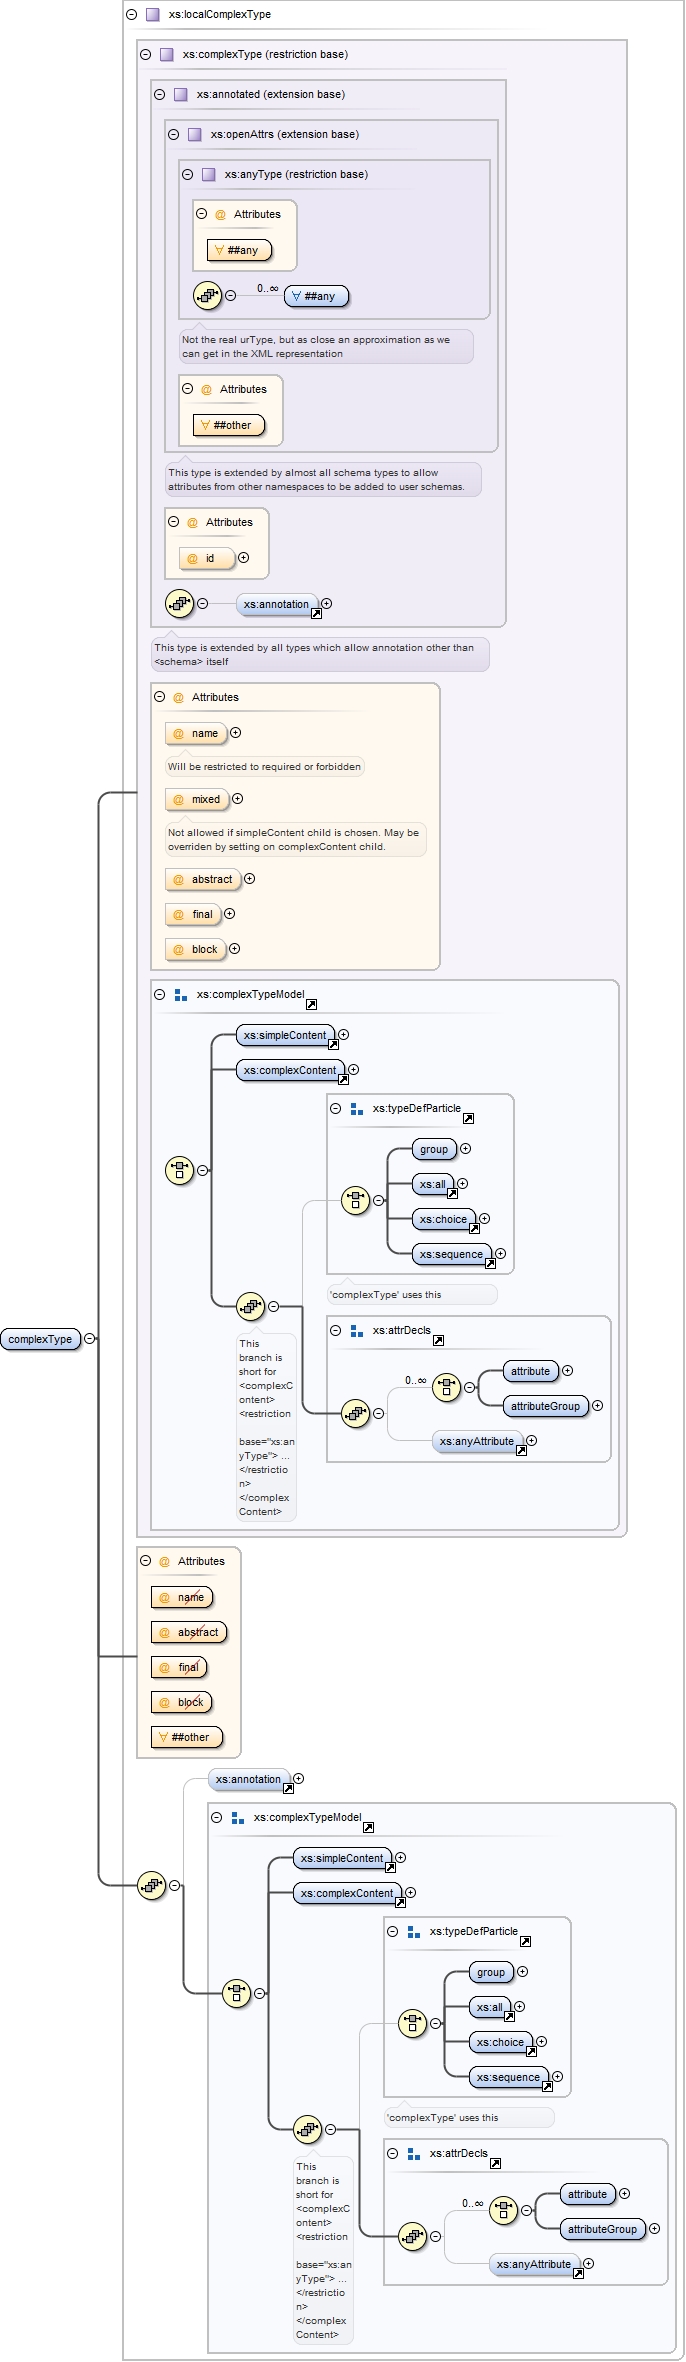This screenshot has width=686, height=2362.
Task: Collapse Attributes group containing id
Action: click(173, 522)
